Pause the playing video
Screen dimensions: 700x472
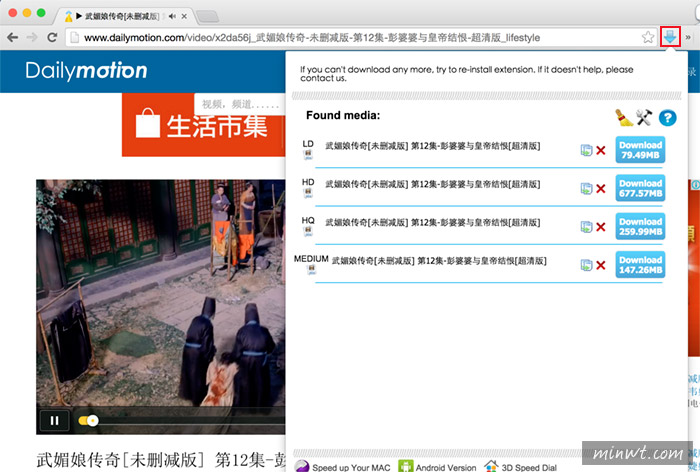pyautogui.click(x=54, y=421)
